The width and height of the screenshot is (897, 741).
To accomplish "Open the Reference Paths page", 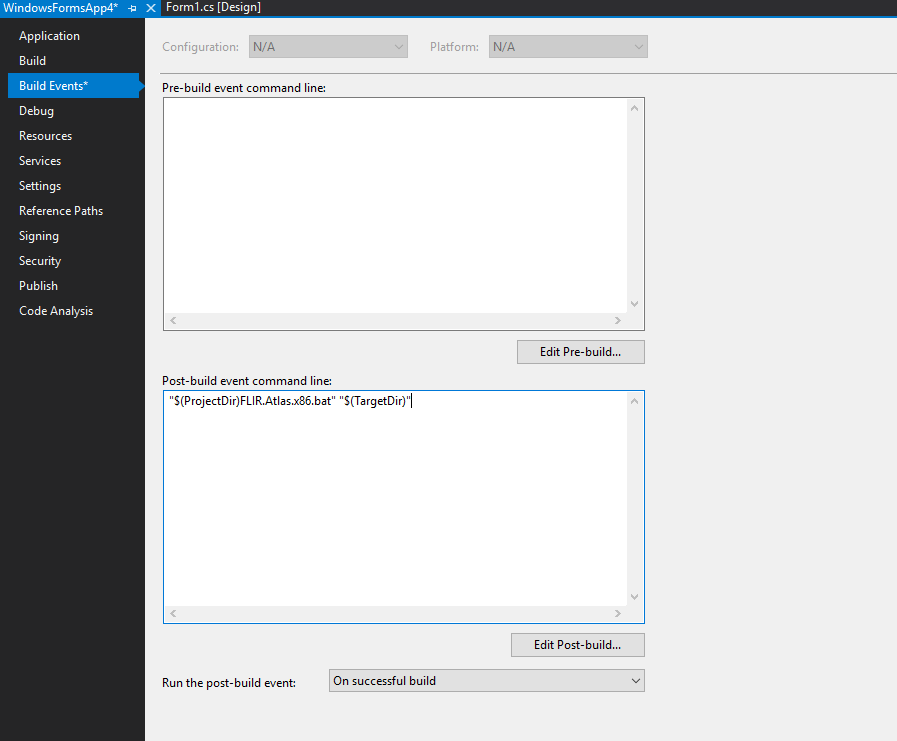I will (61, 211).
